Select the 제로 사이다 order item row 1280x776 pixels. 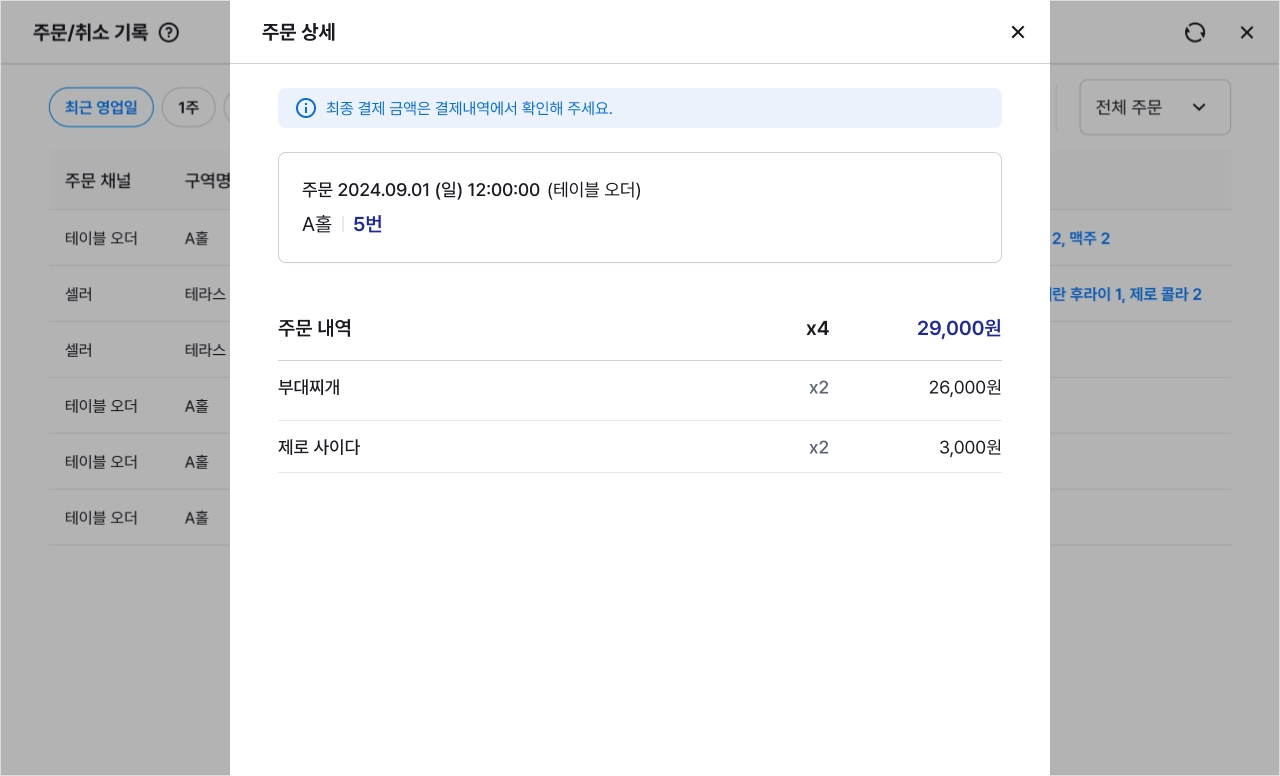(x=640, y=447)
